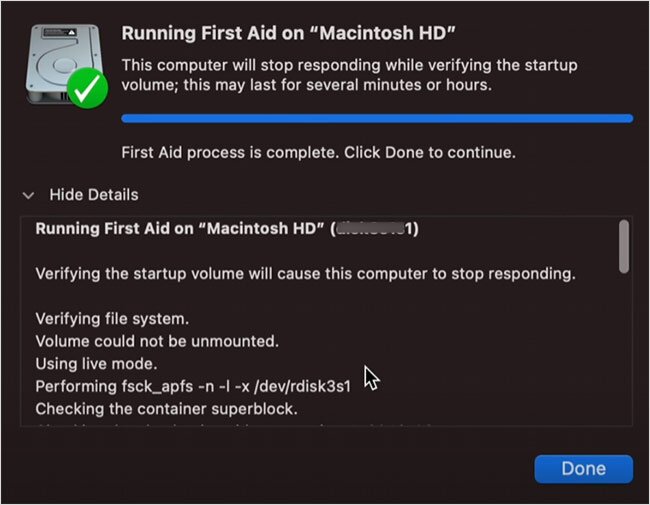Click the green checkmark success badge
The width and height of the screenshot is (650, 505).
pyautogui.click(x=90, y=90)
